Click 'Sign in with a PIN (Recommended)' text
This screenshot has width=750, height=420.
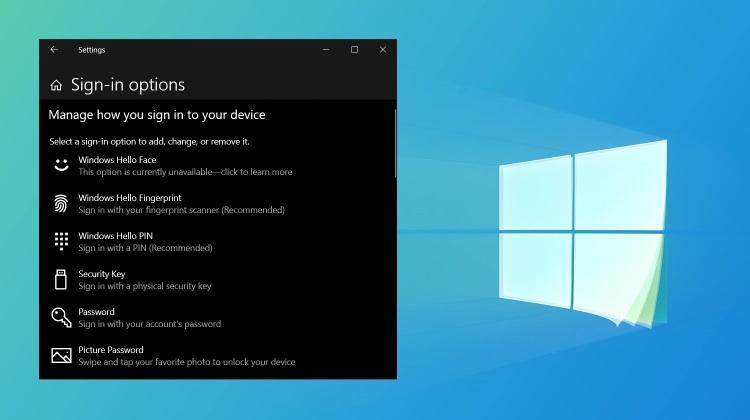[145, 248]
